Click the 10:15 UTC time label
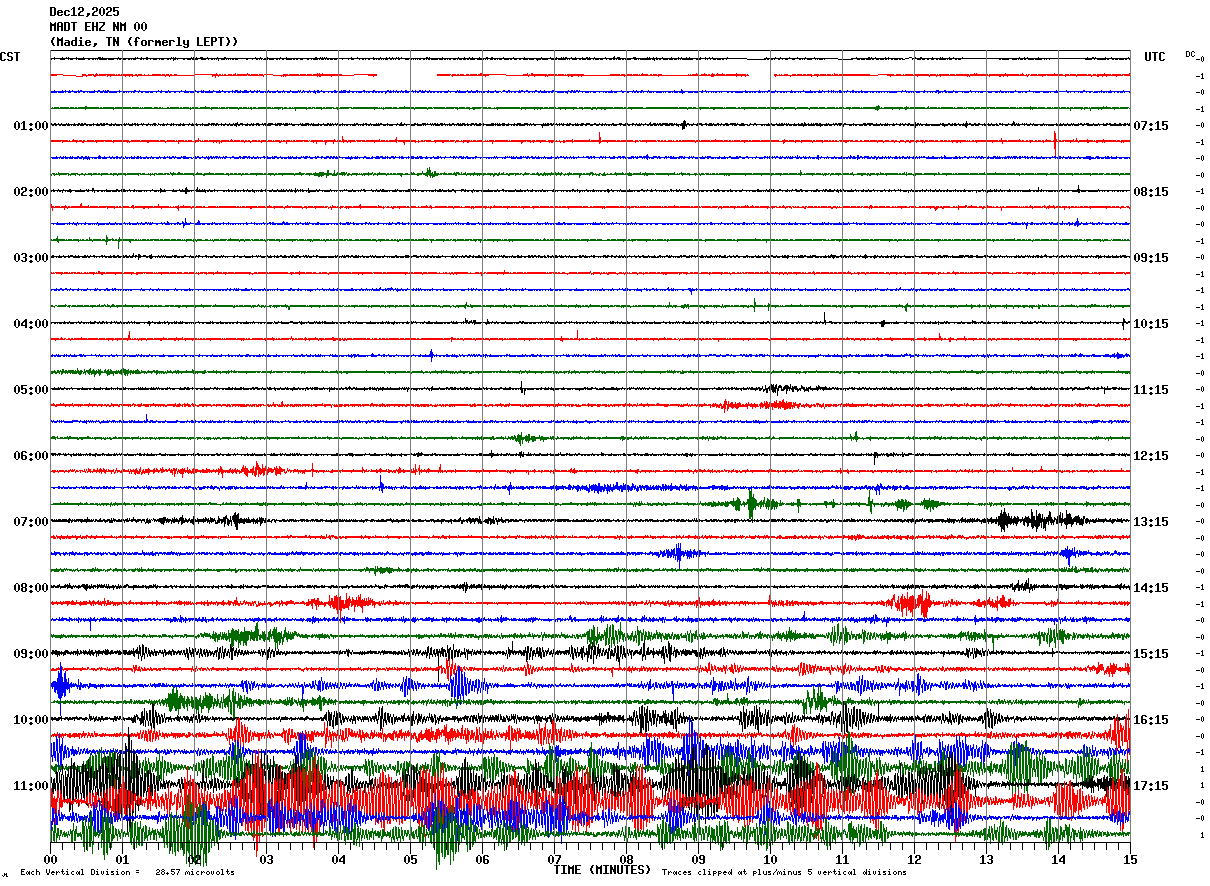 pos(1151,324)
